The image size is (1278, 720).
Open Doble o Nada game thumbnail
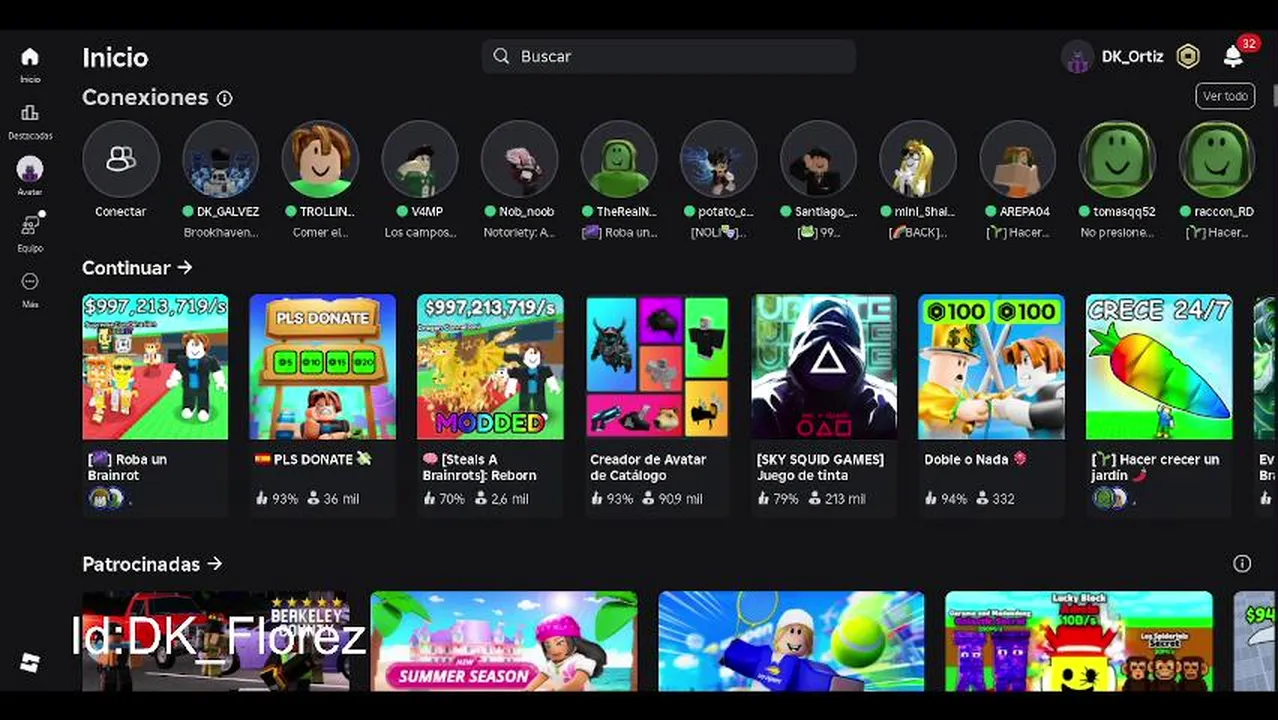coord(991,367)
